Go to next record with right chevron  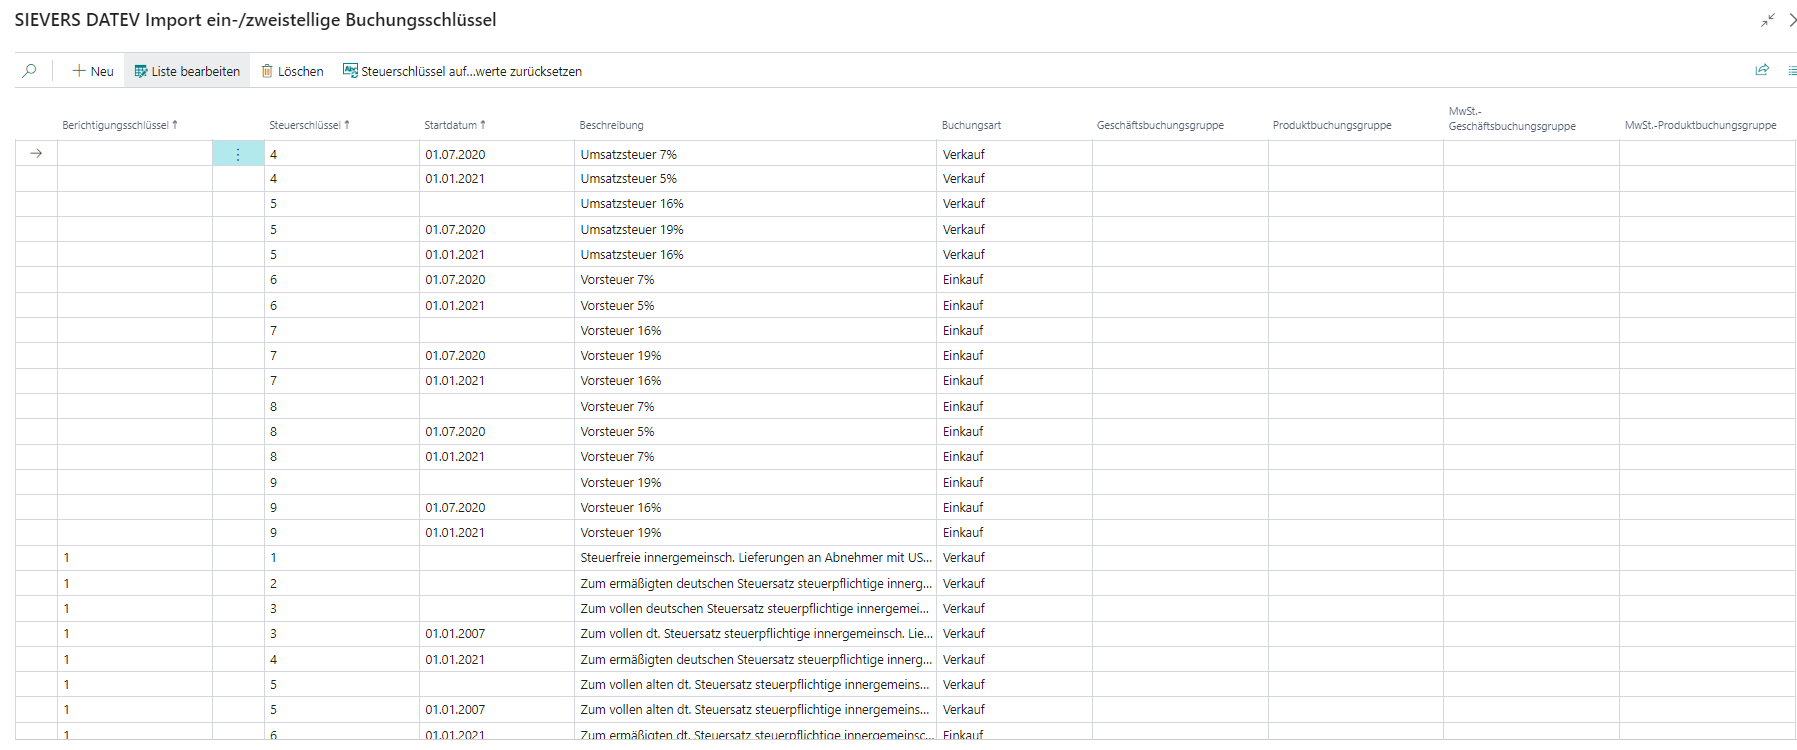pyautogui.click(x=1792, y=20)
